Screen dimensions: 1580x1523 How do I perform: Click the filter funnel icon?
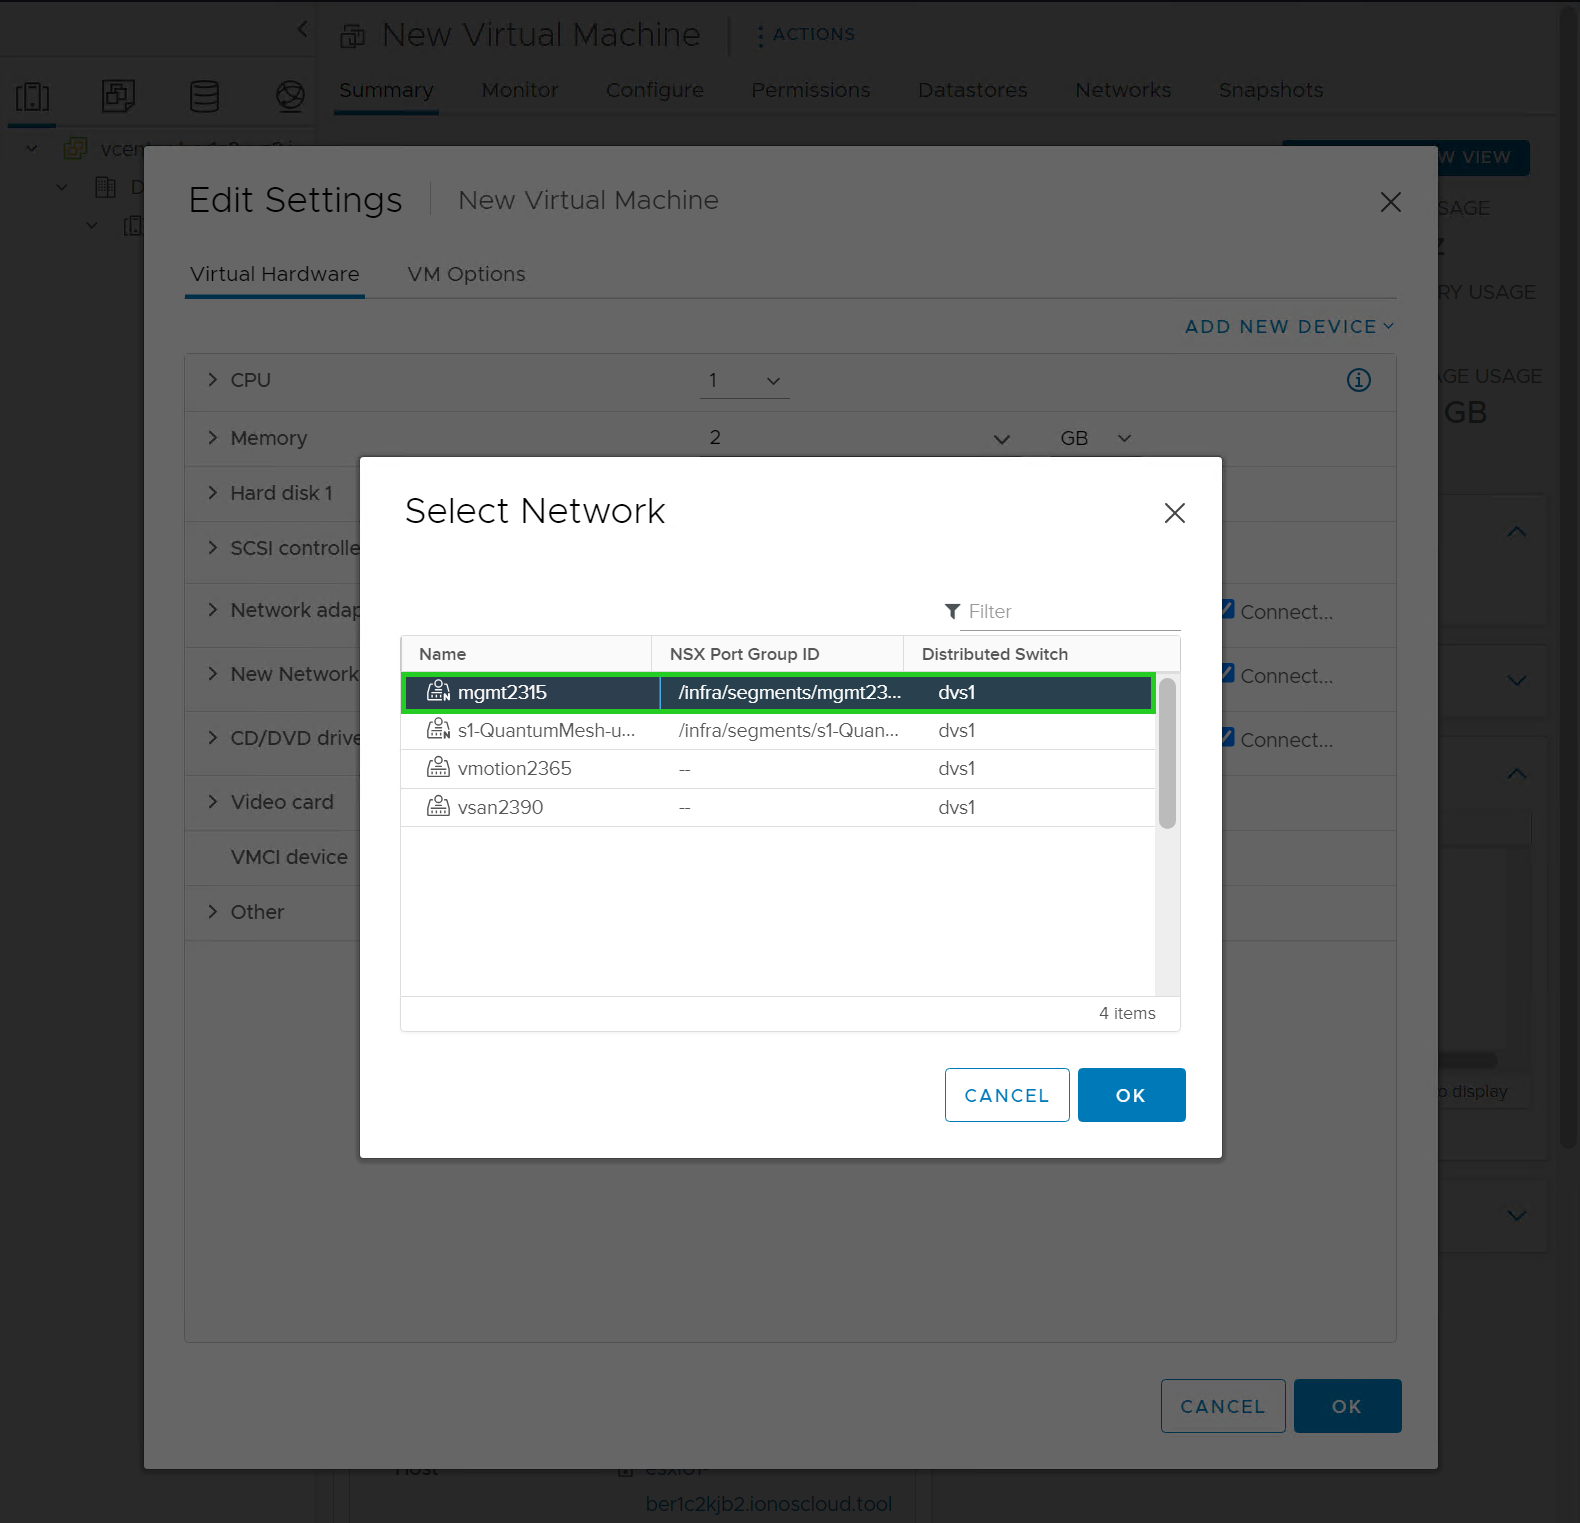(952, 611)
